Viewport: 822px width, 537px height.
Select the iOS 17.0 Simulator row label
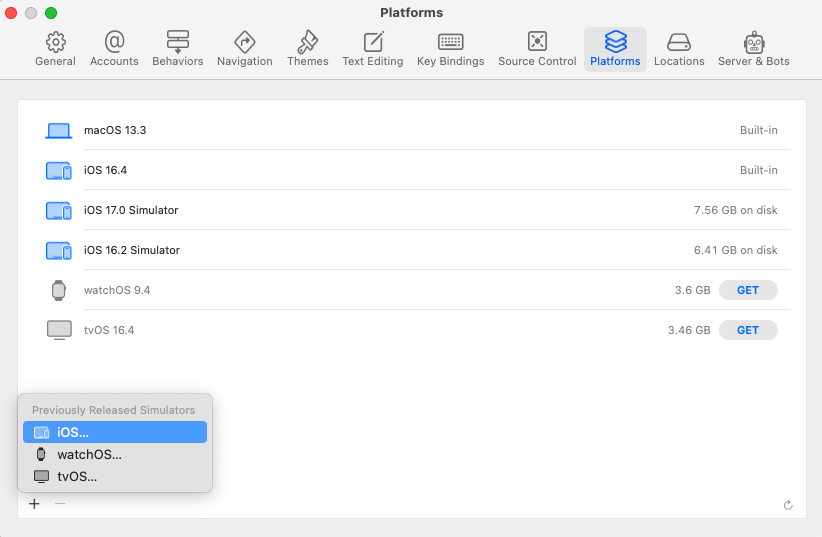[x=131, y=210]
